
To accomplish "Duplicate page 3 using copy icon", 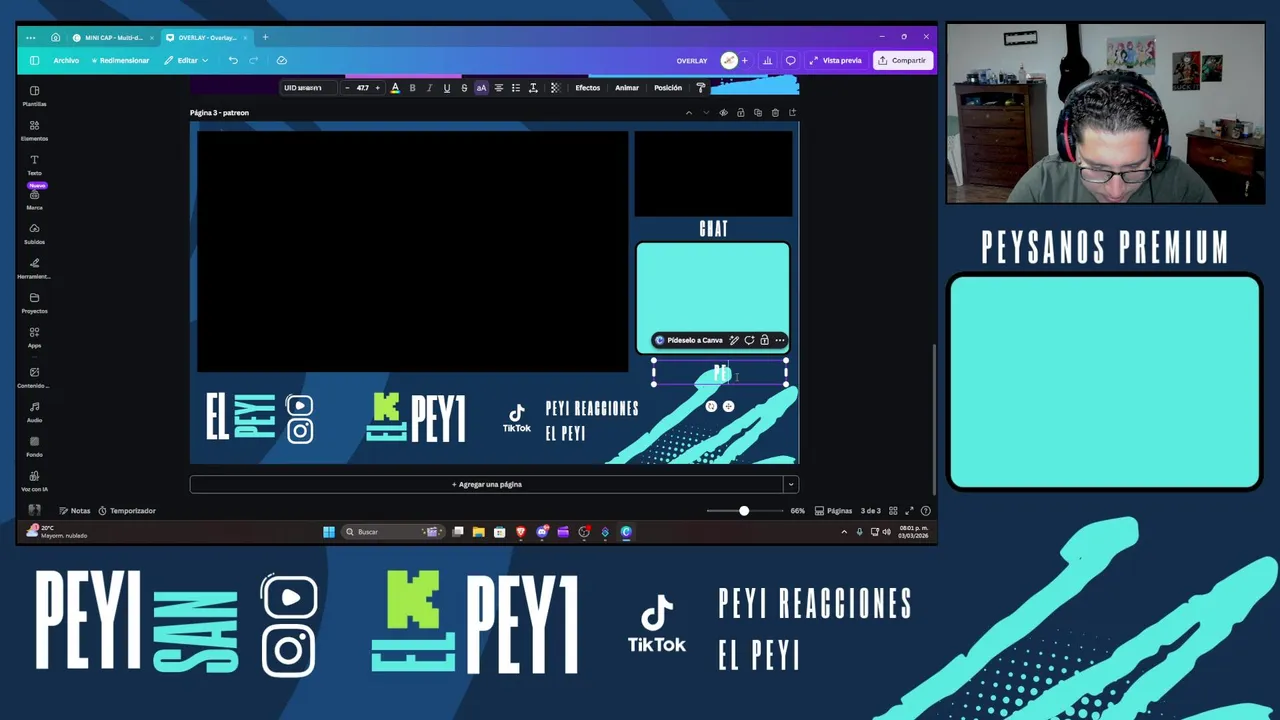I will 758,113.
